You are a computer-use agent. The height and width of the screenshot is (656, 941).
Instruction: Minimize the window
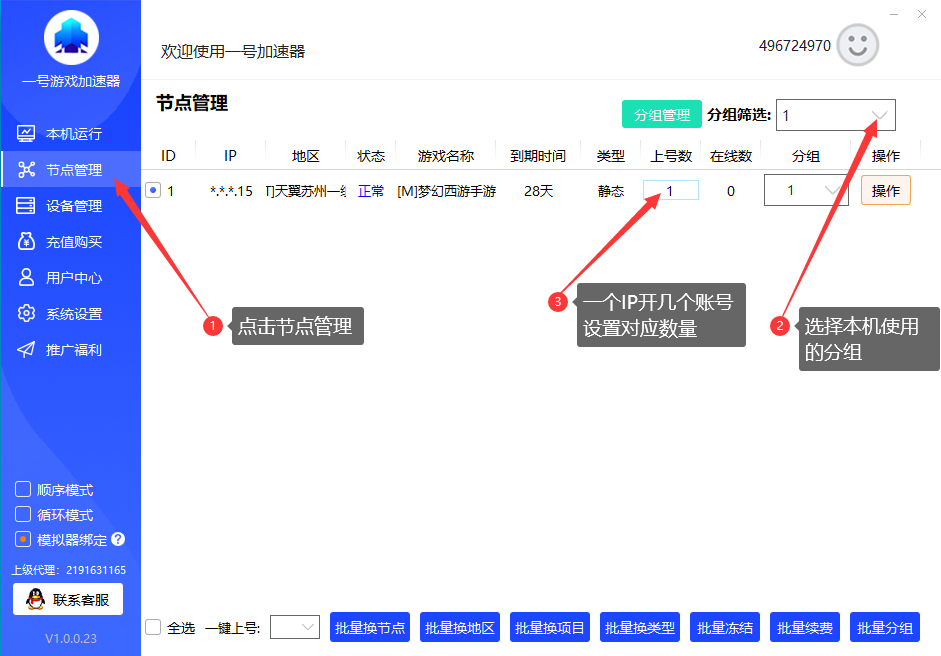[x=894, y=14]
